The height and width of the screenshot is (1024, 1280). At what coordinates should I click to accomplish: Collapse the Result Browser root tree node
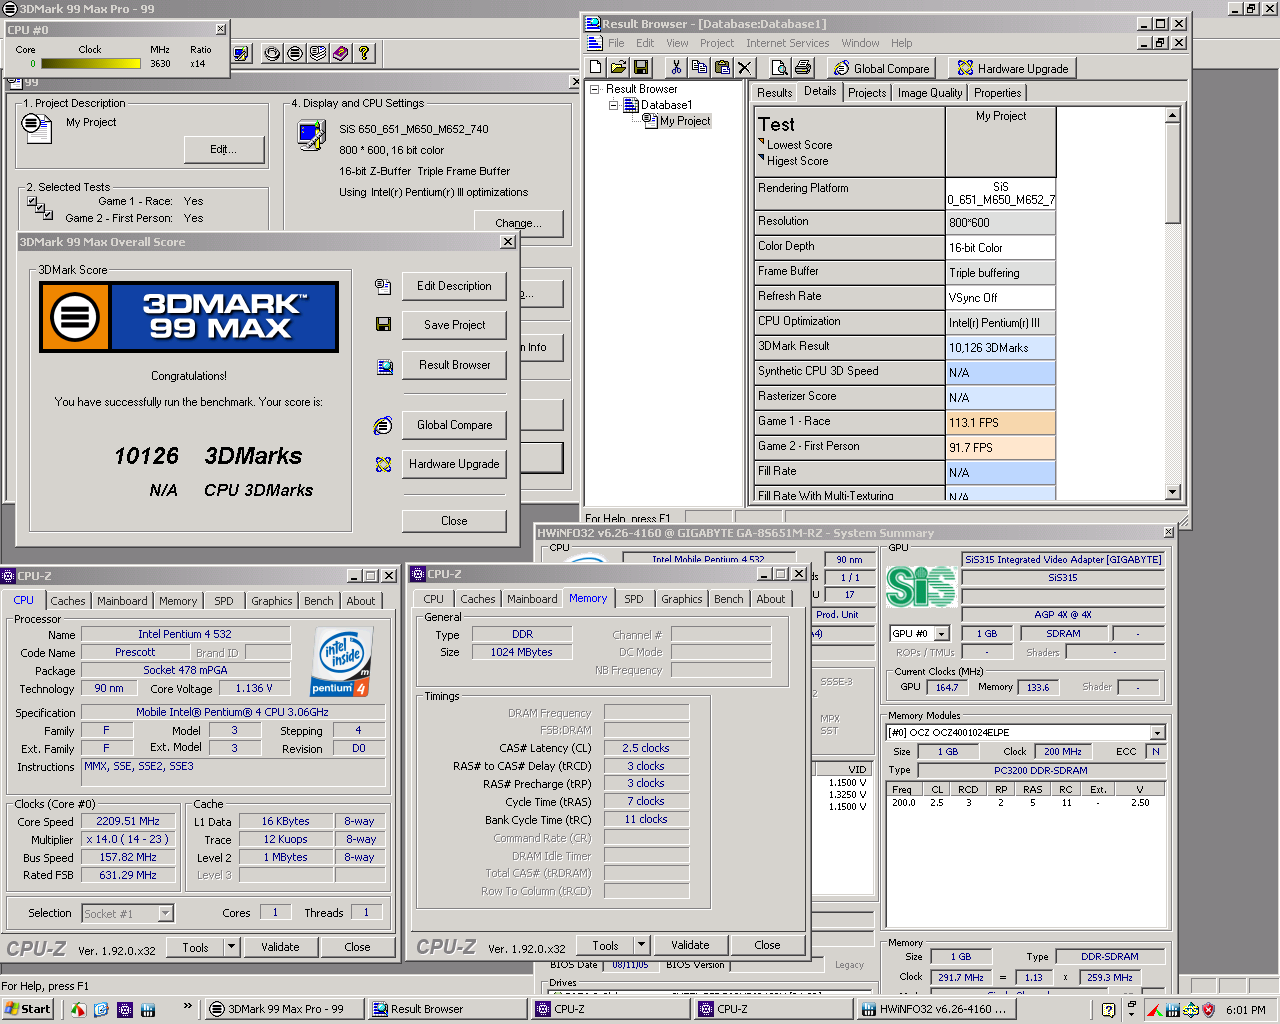[595, 89]
